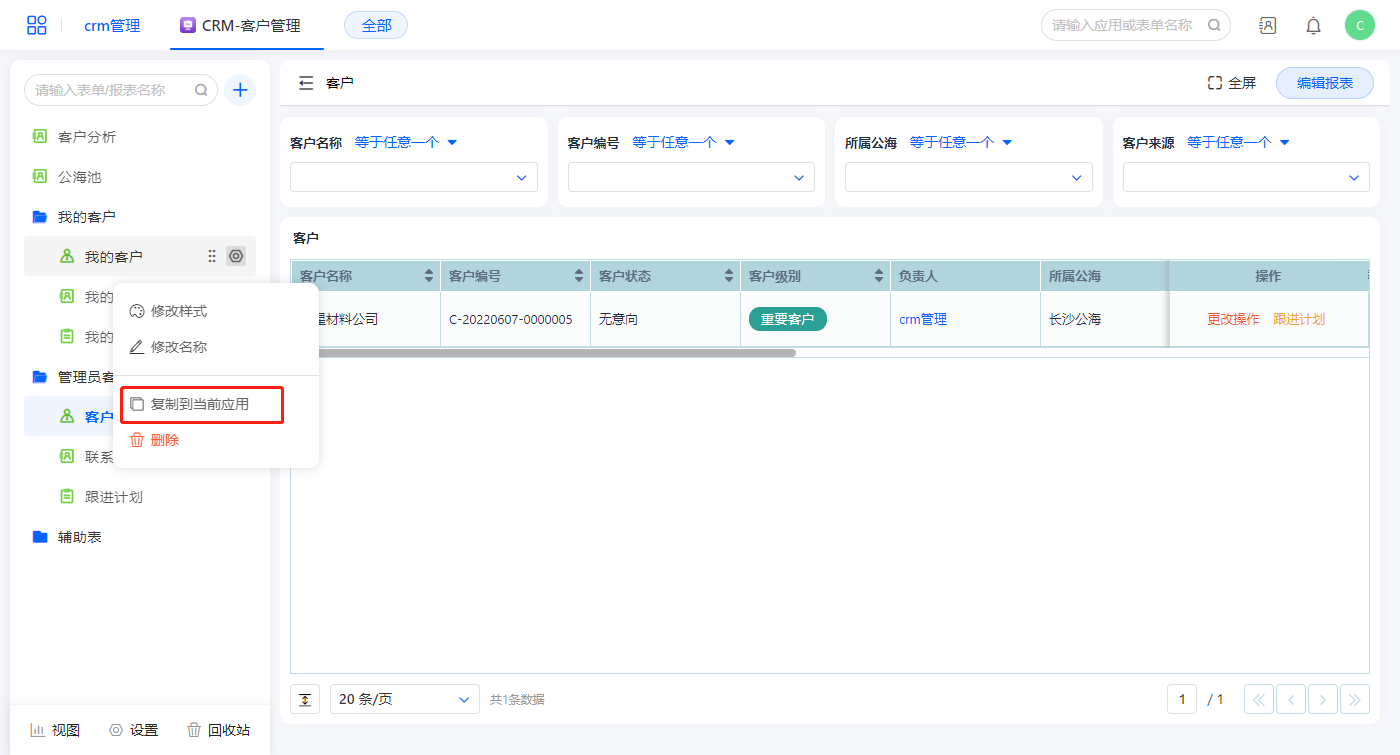The image size is (1400, 755).
Task: Click the plus button to add a form
Action: [240, 90]
